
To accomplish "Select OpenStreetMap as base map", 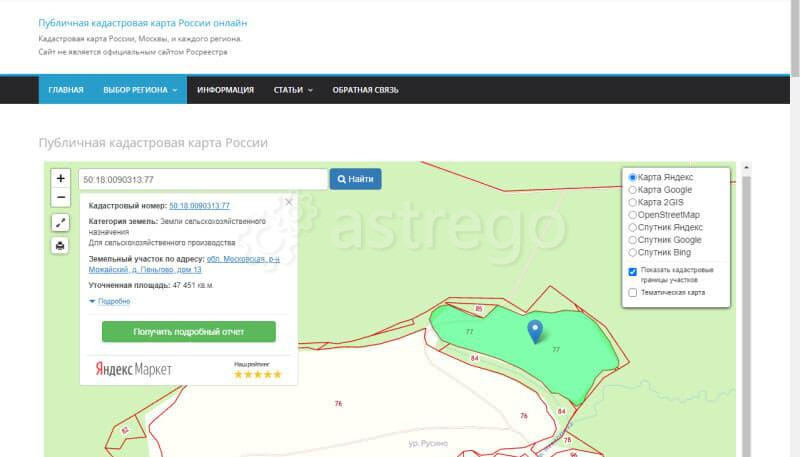I will pos(632,214).
